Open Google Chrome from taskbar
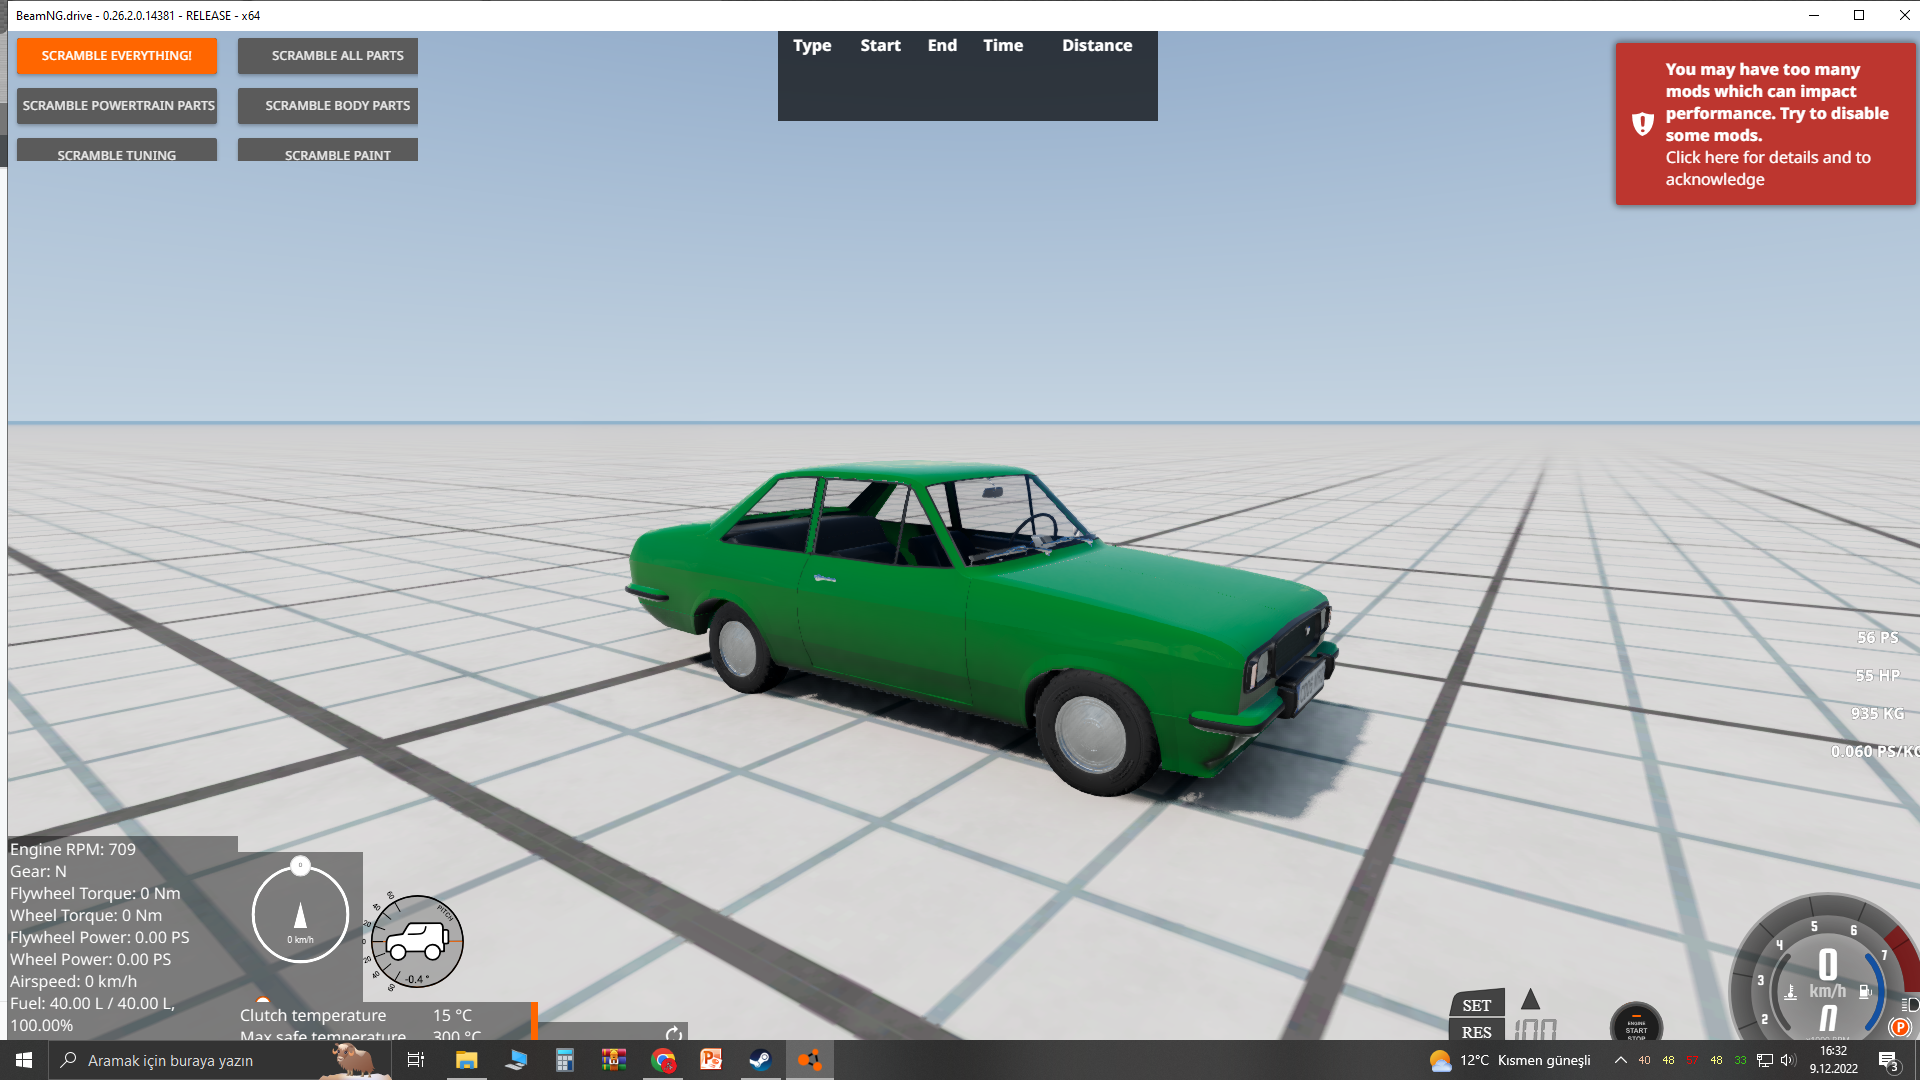The image size is (1920, 1080). tap(663, 1060)
